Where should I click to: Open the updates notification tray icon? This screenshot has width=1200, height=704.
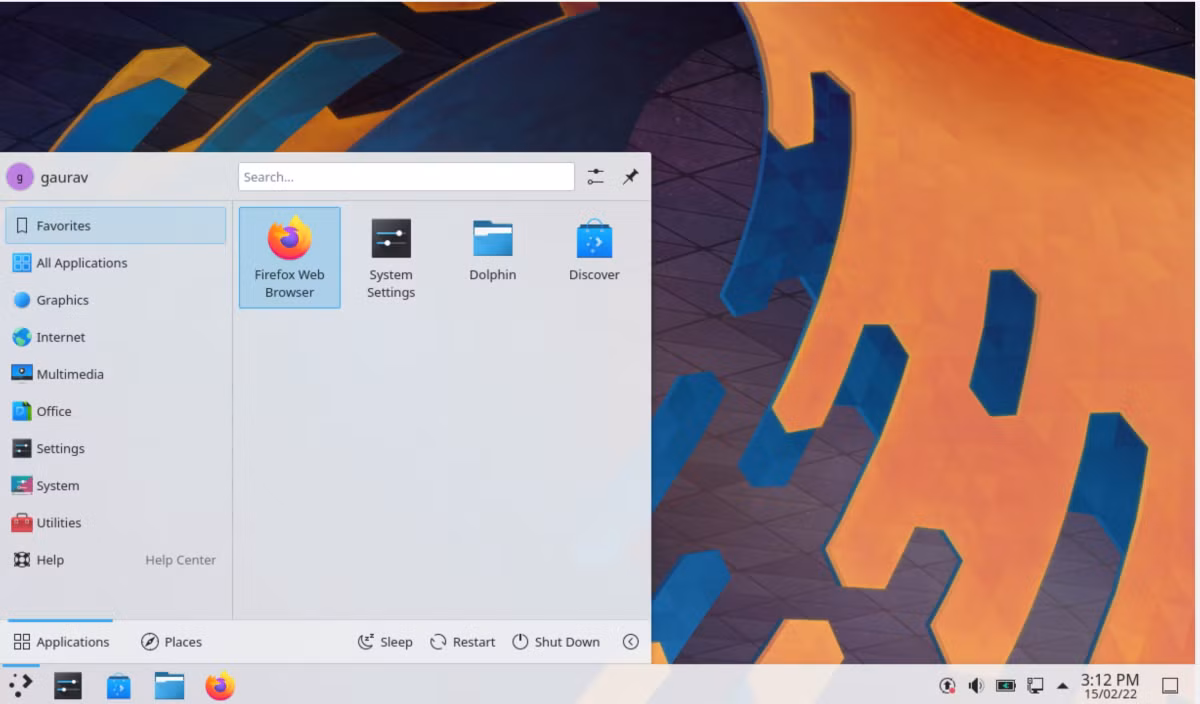tap(947, 686)
